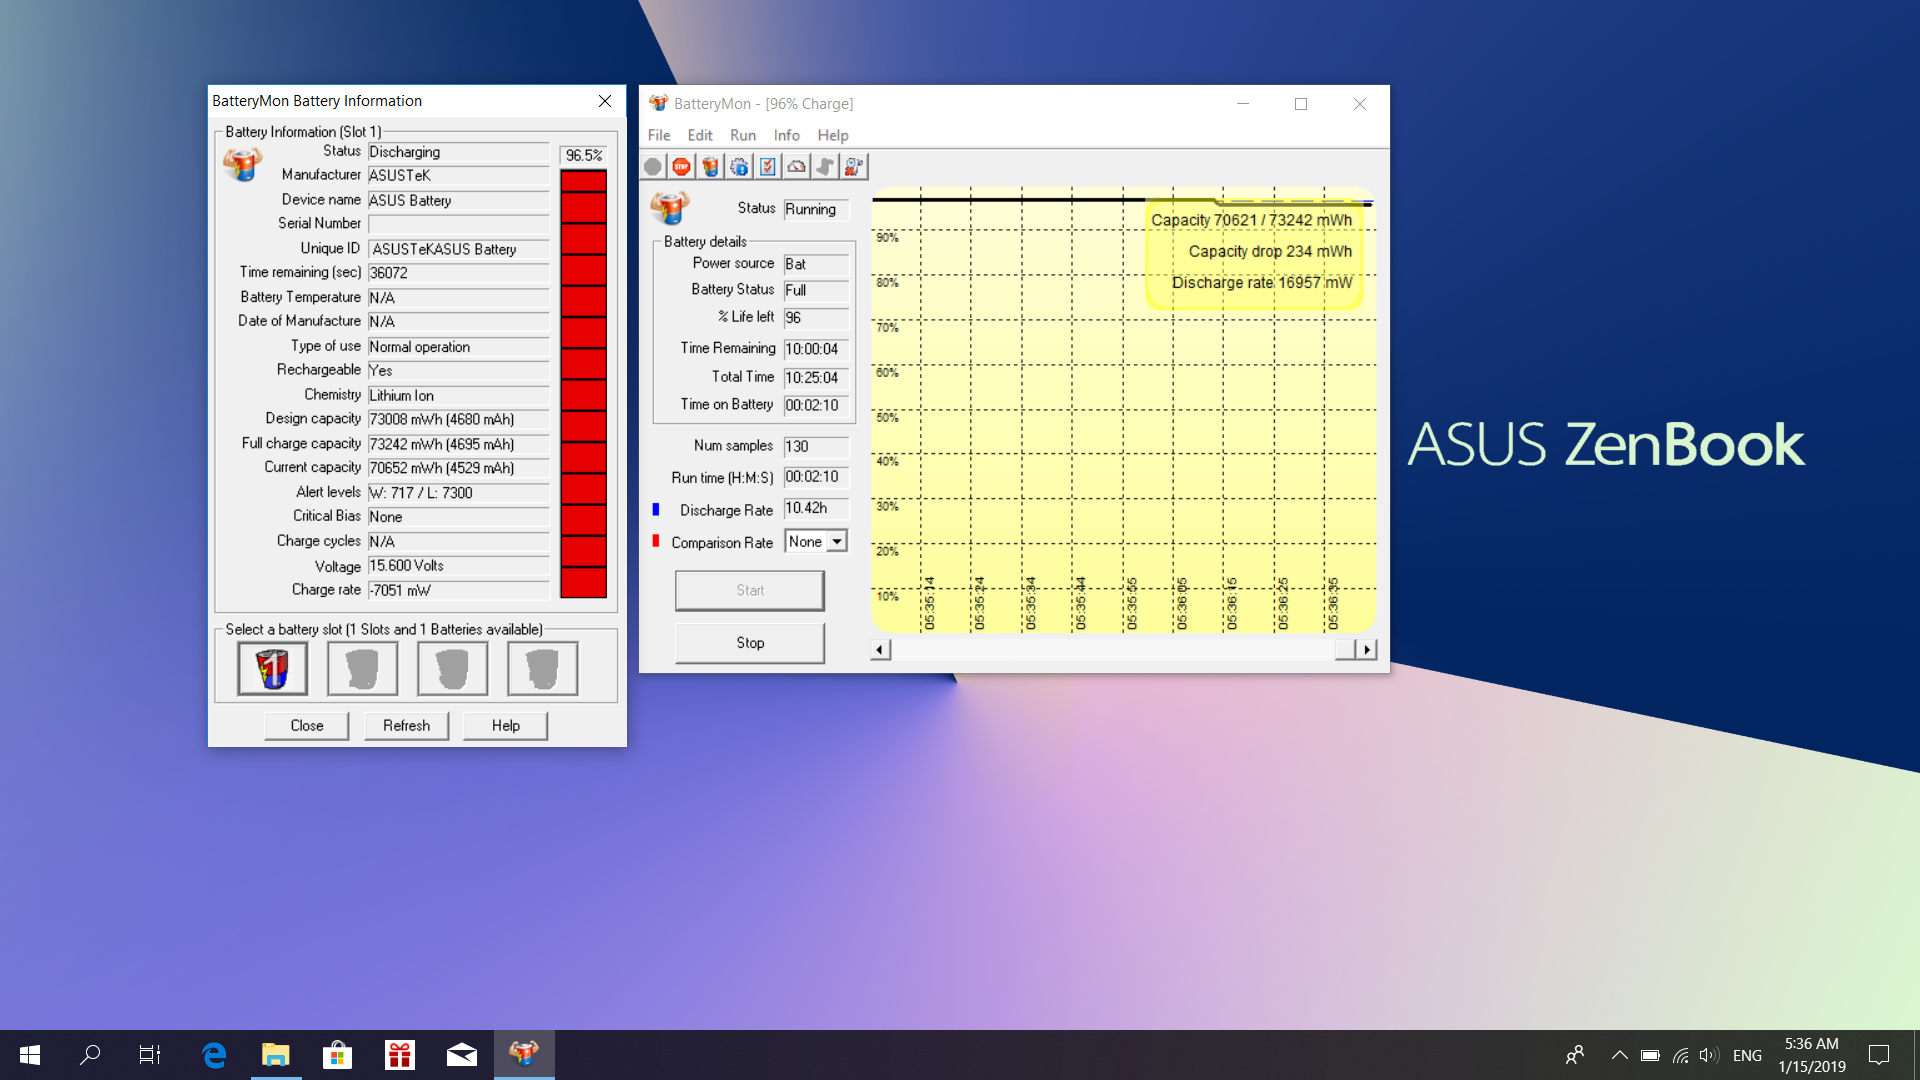Open battery information via the toolbar battery icon

[711, 167]
